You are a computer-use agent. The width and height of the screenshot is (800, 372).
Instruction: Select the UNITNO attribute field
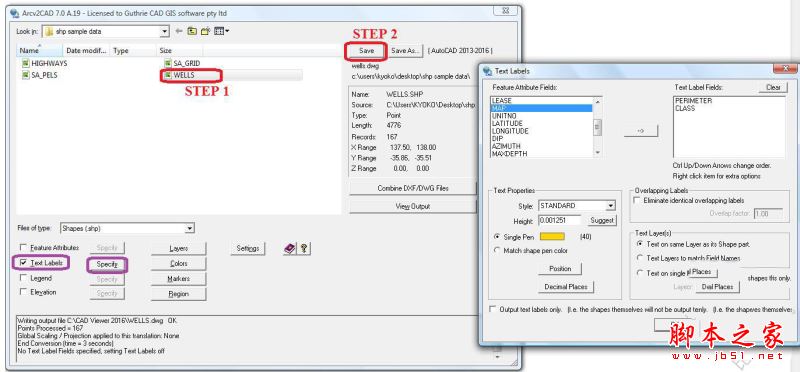(x=541, y=116)
